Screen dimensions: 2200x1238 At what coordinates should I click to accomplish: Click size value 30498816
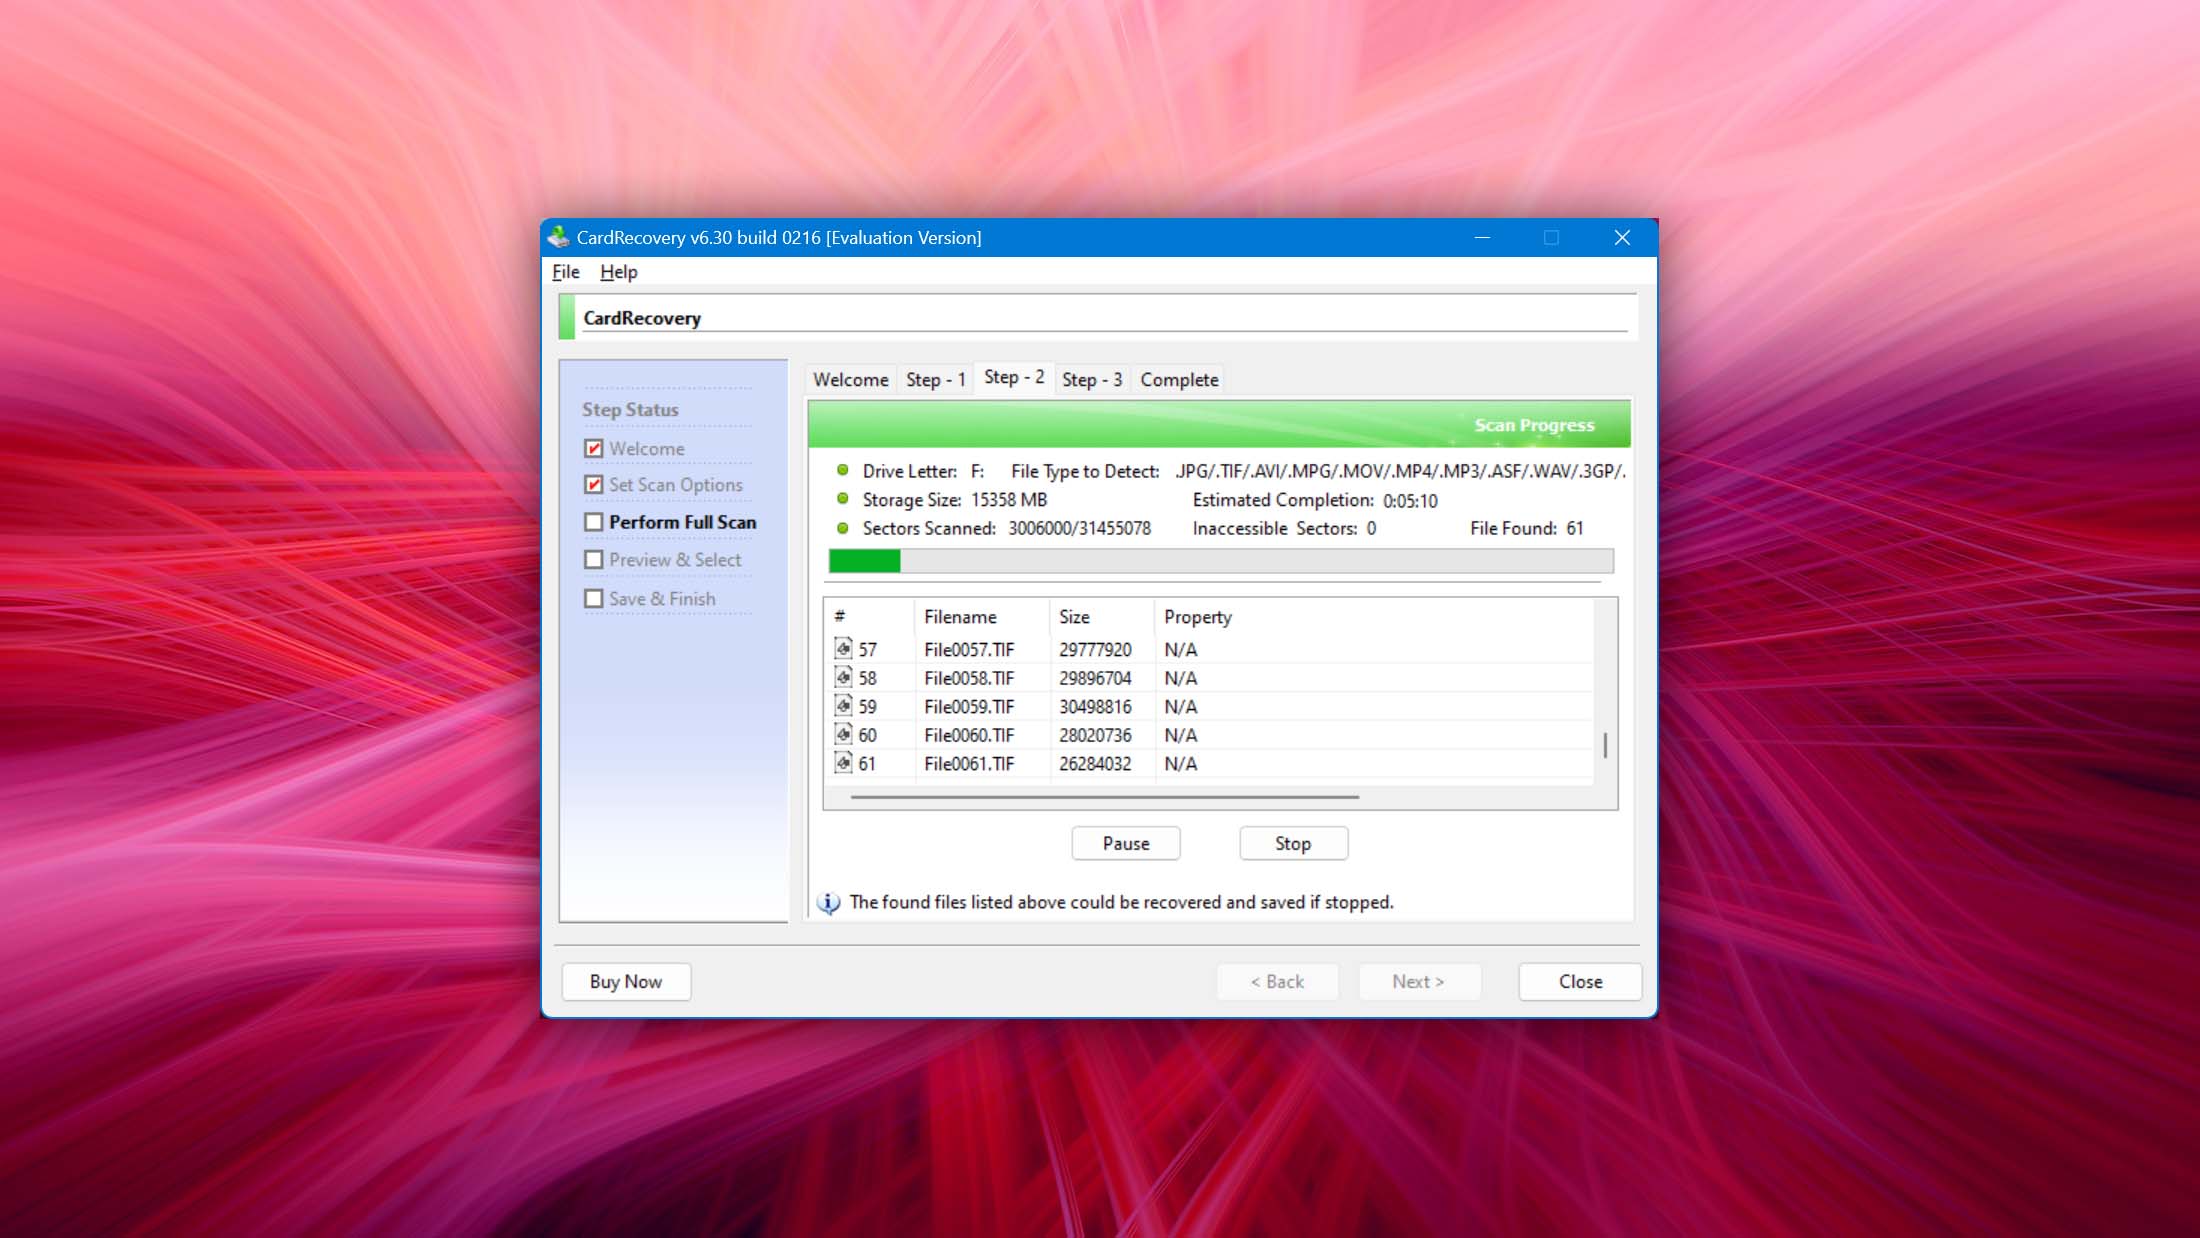1095,707
